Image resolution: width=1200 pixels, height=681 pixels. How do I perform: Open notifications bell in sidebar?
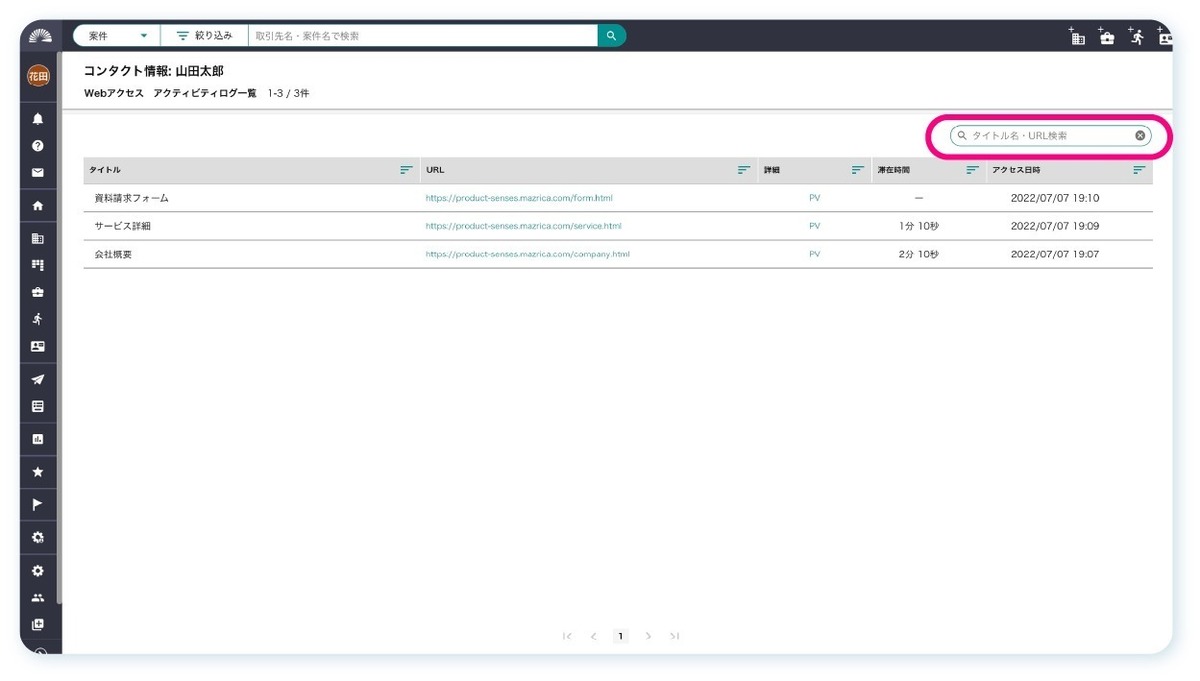[x=38, y=119]
